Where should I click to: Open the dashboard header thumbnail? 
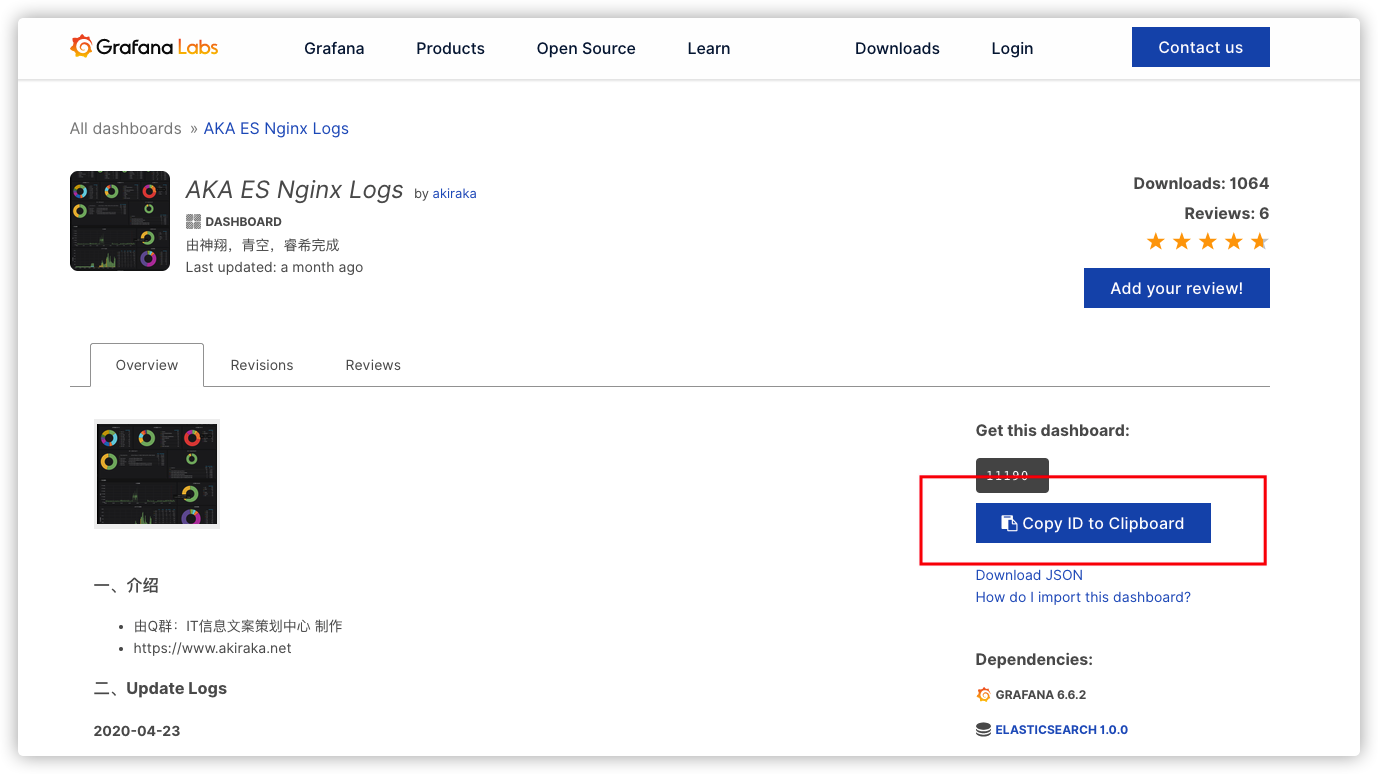pos(120,221)
